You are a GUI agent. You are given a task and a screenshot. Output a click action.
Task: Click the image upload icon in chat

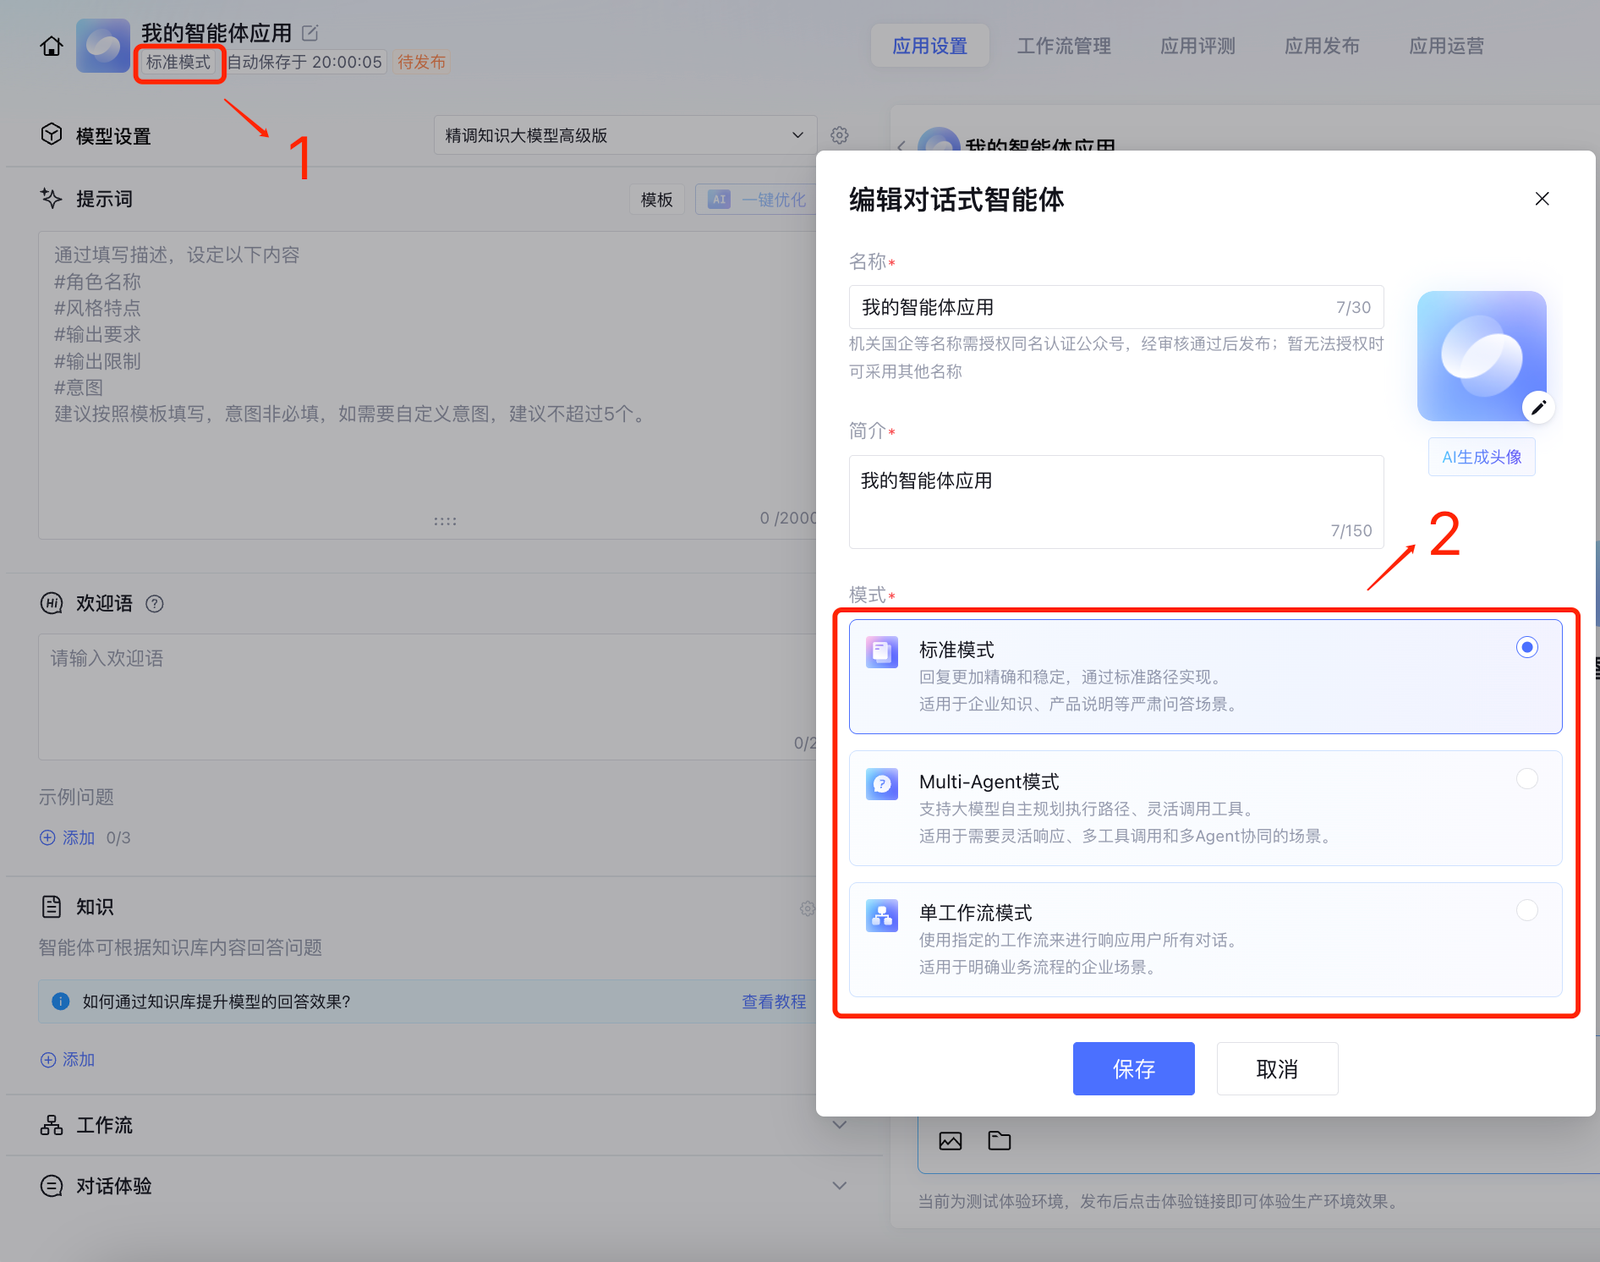tap(950, 1141)
